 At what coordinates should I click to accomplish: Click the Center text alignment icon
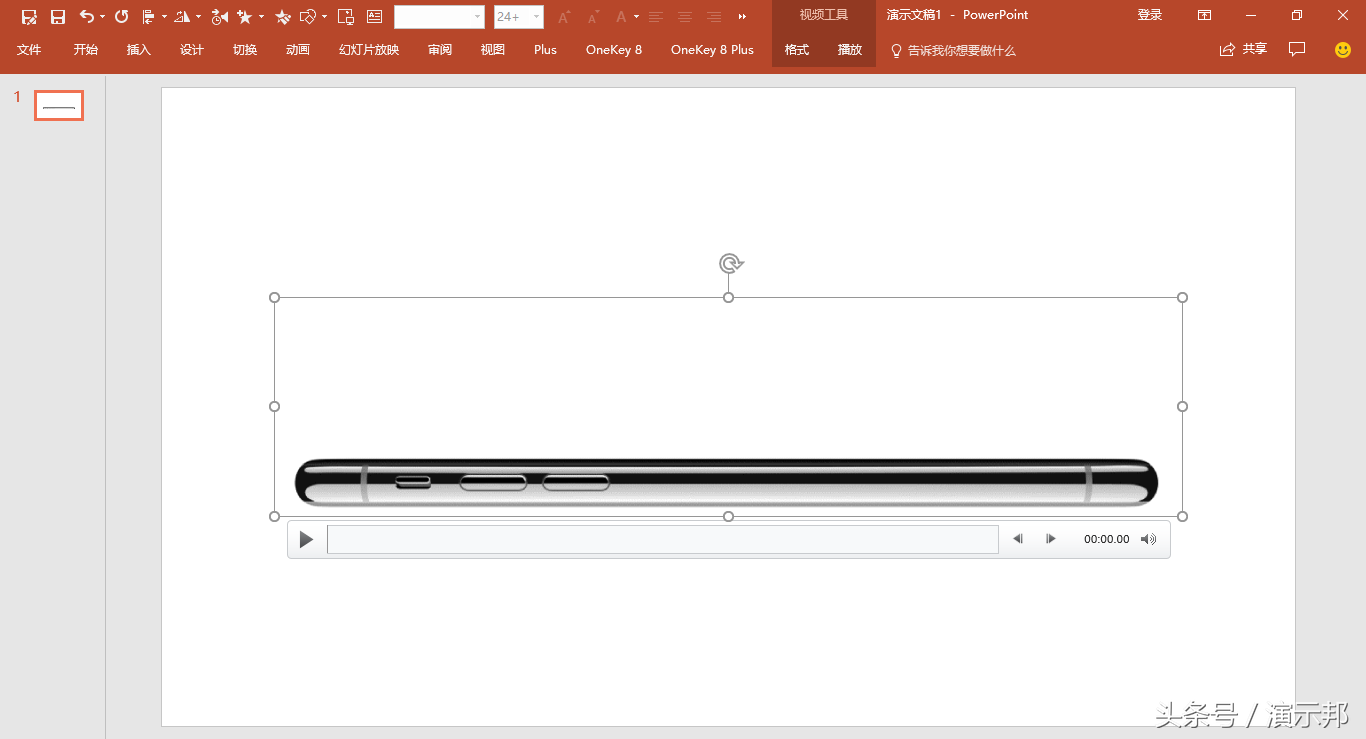click(685, 16)
